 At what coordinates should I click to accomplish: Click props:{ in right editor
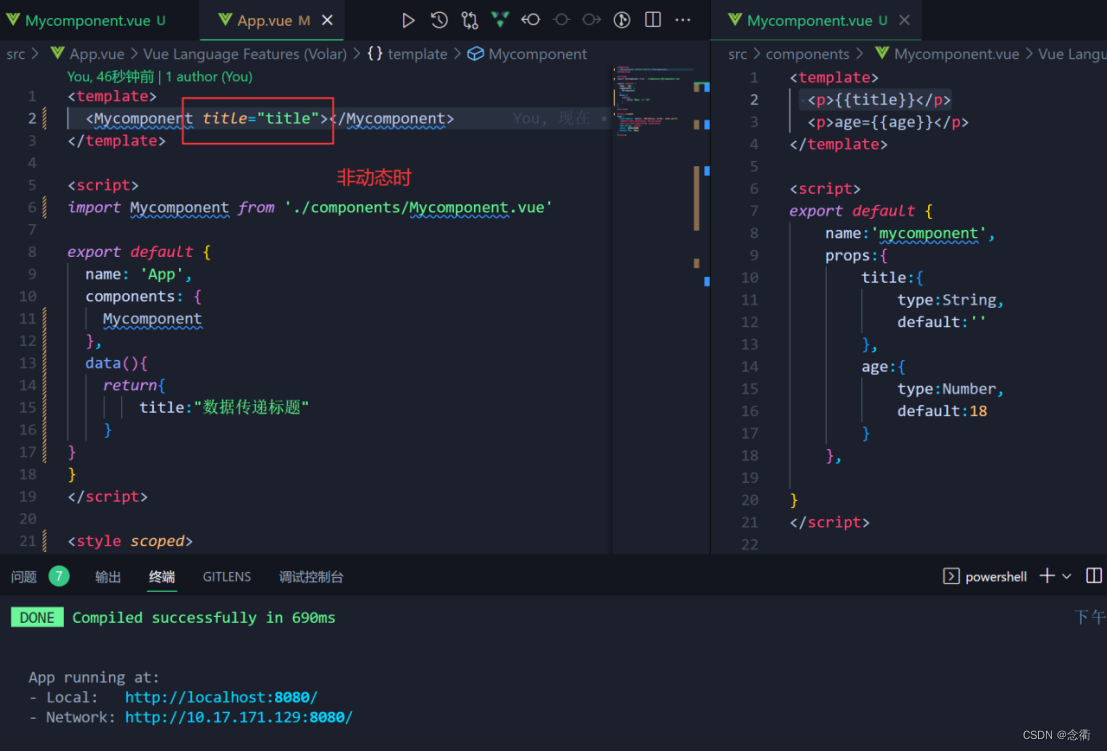tap(856, 256)
